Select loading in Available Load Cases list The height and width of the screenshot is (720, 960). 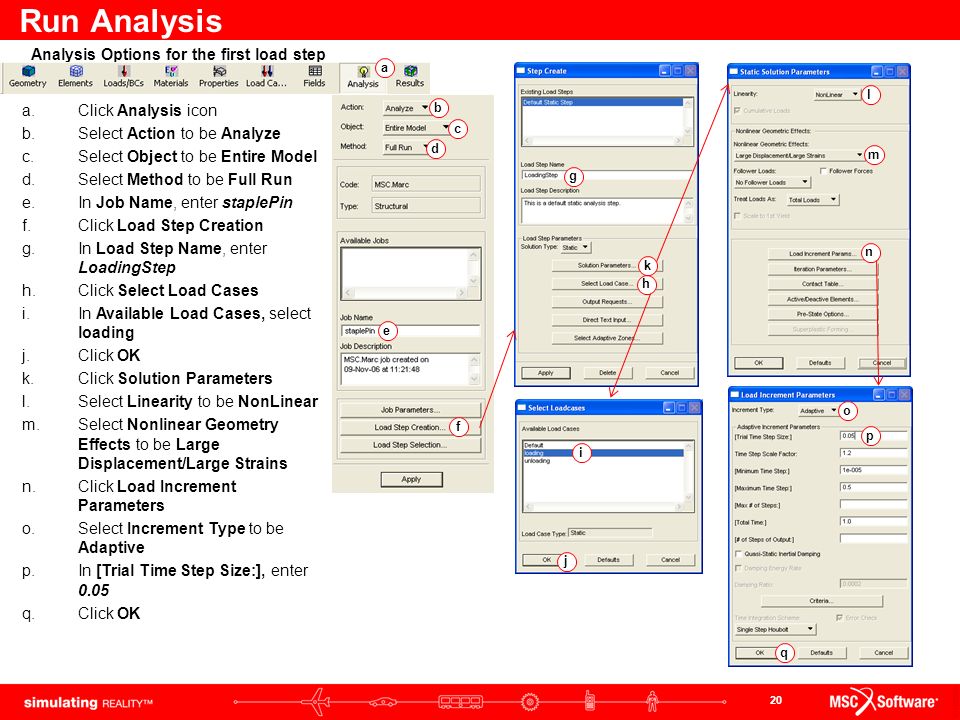pos(603,453)
